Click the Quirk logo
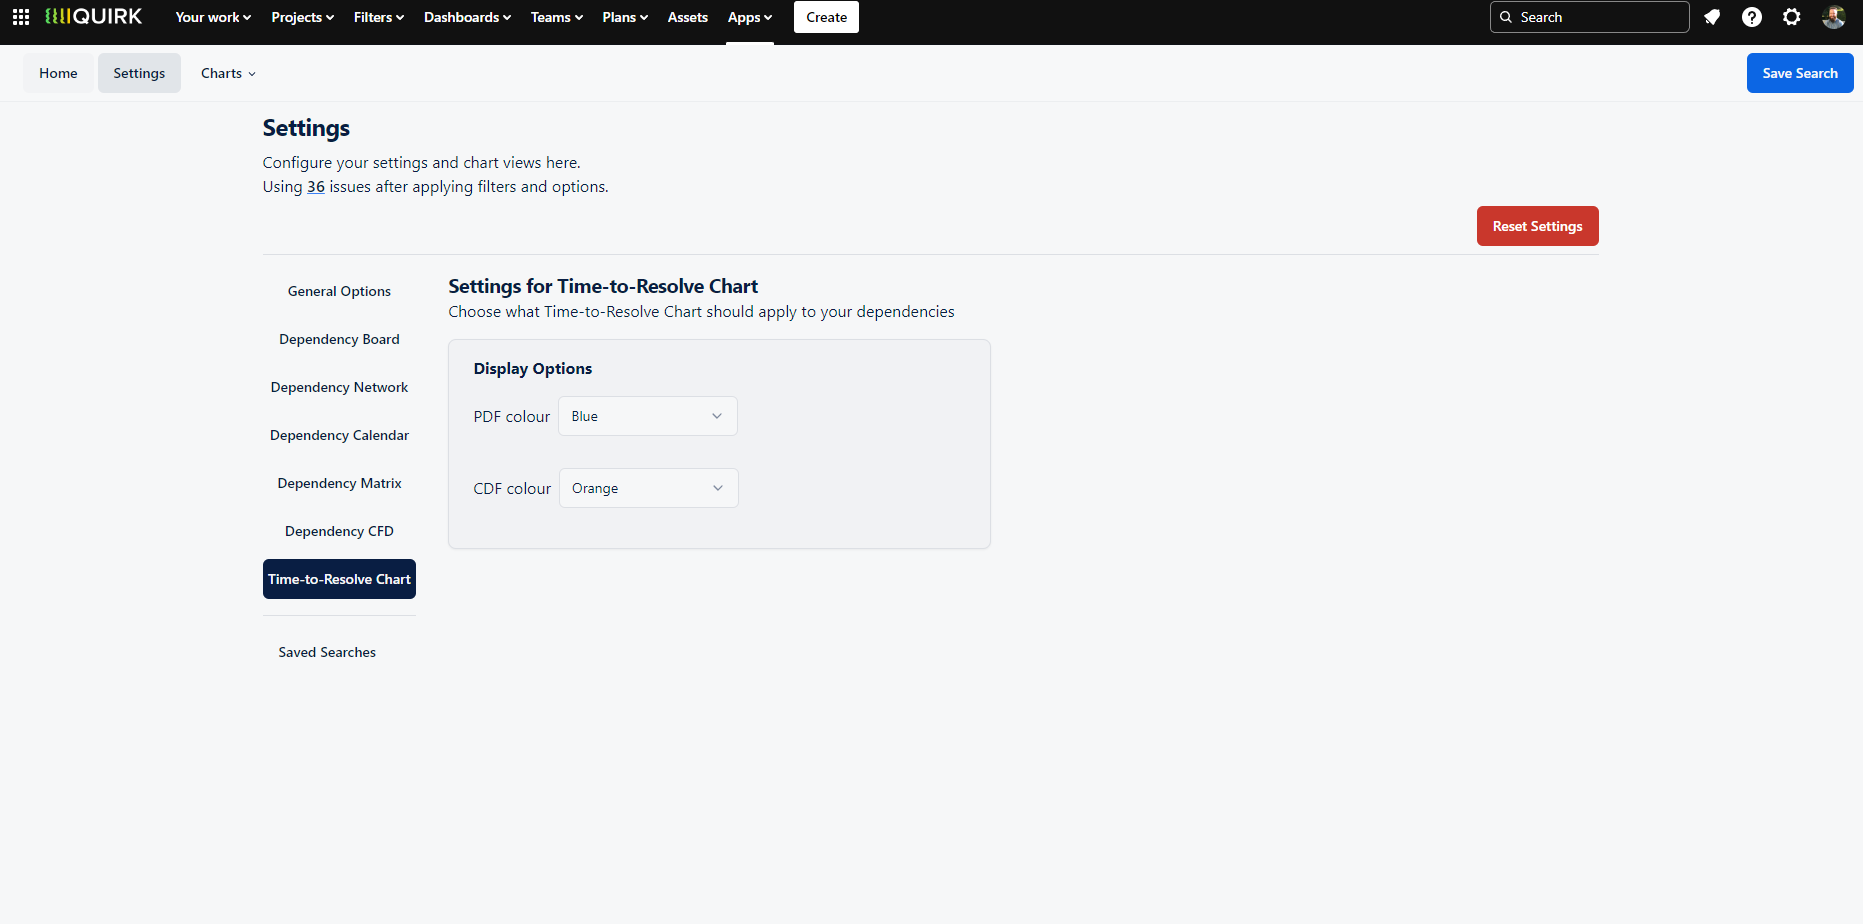Viewport: 1863px width, 924px height. (x=94, y=17)
